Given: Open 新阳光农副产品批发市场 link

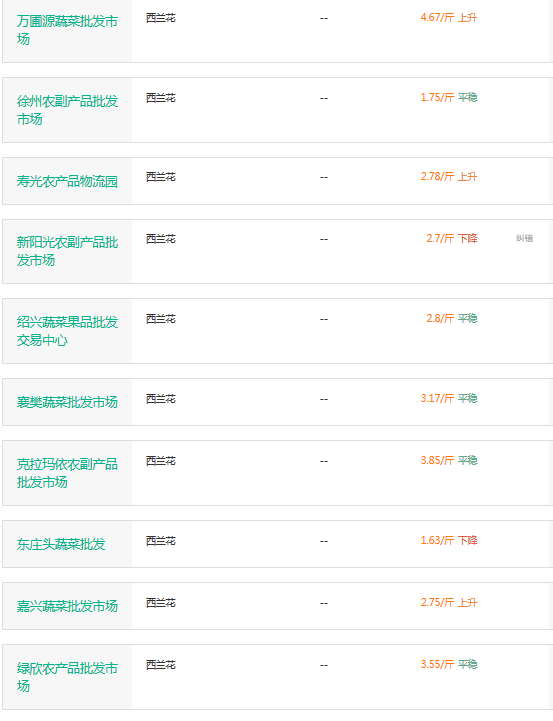Looking at the screenshot, I should (67, 251).
